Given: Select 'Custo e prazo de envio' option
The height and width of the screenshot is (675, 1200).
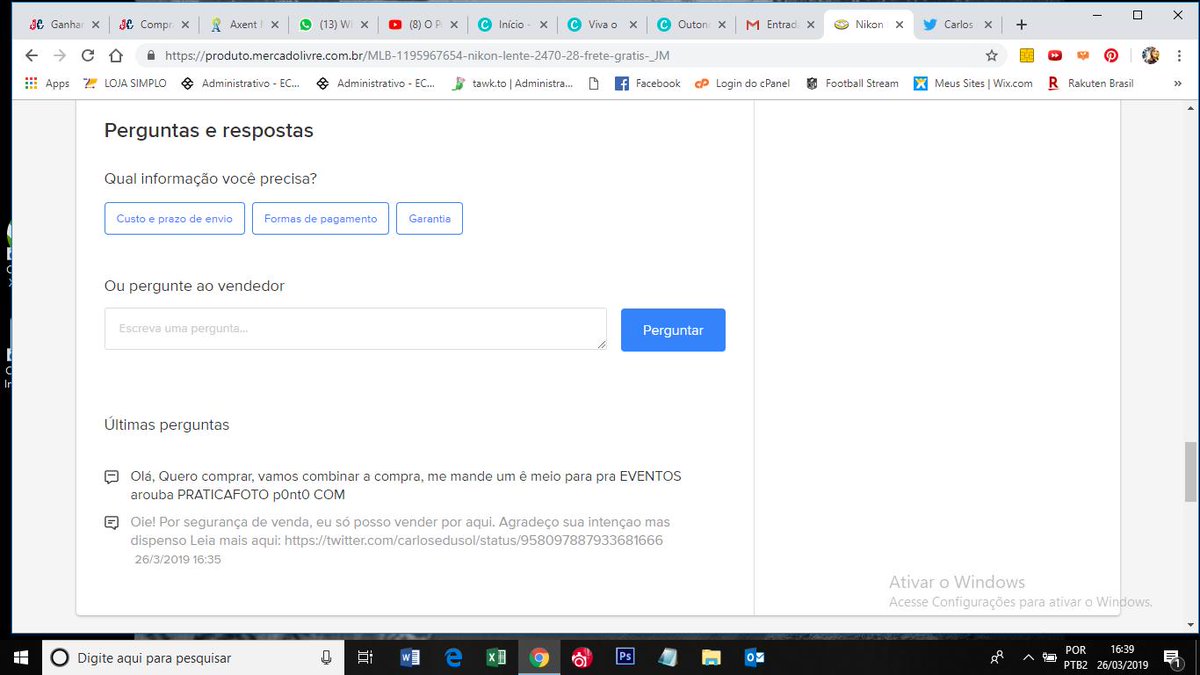Looking at the screenshot, I should coord(174,218).
